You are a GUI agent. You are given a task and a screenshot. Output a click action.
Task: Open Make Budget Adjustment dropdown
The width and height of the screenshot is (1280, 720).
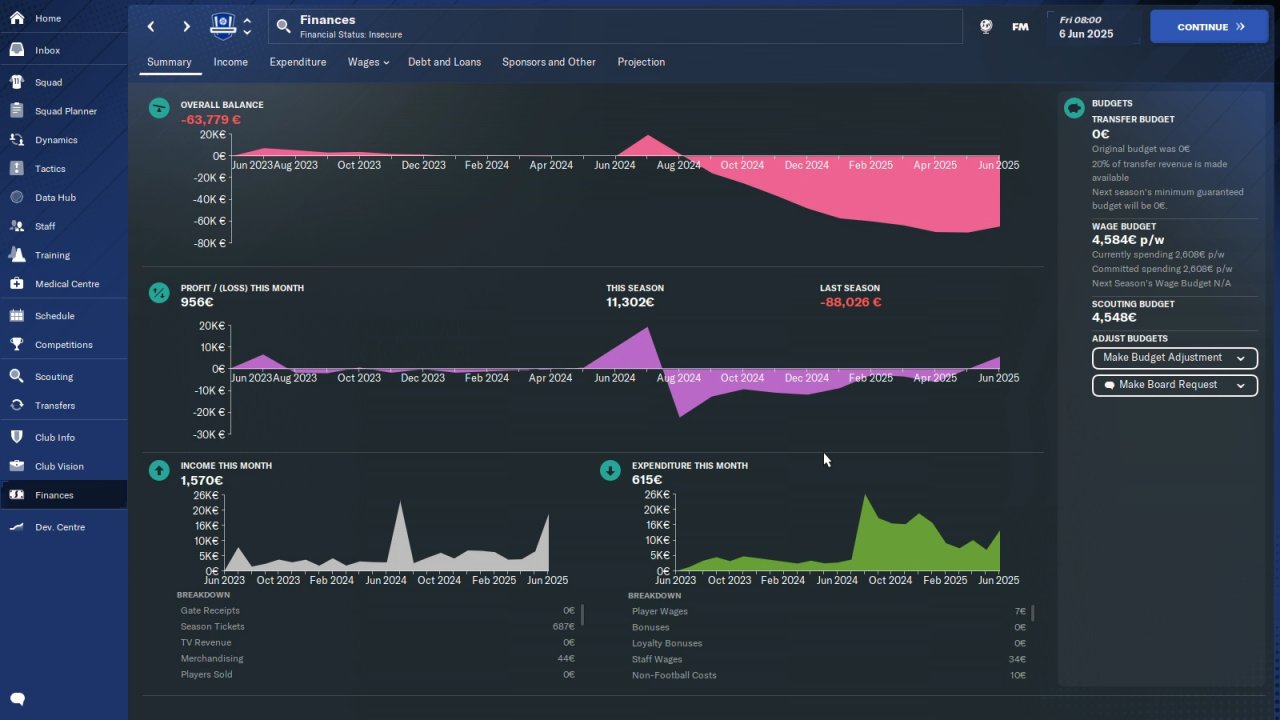point(1174,358)
